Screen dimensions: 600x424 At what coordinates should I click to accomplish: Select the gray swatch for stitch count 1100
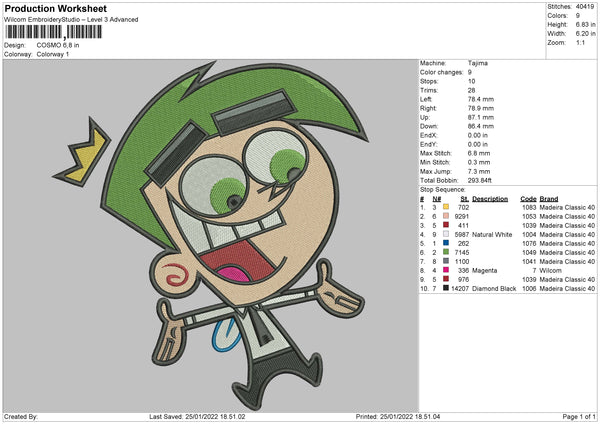pyautogui.click(x=446, y=261)
